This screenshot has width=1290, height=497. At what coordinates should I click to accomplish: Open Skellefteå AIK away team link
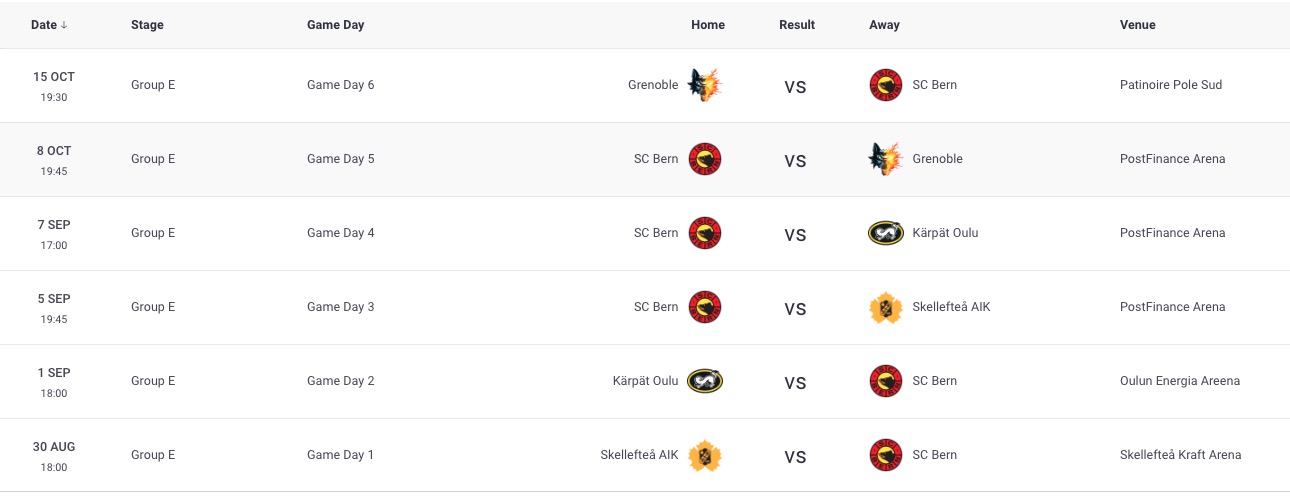click(x=951, y=307)
